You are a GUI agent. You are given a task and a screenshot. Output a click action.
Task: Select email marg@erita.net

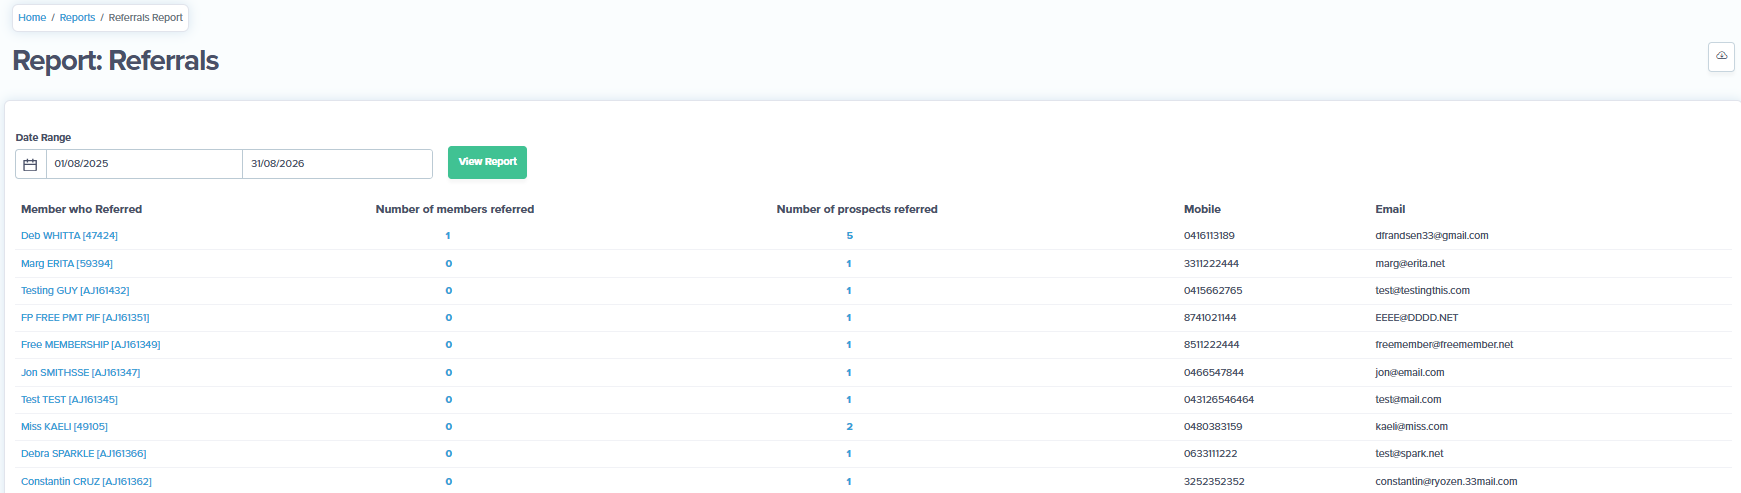pos(1410,264)
